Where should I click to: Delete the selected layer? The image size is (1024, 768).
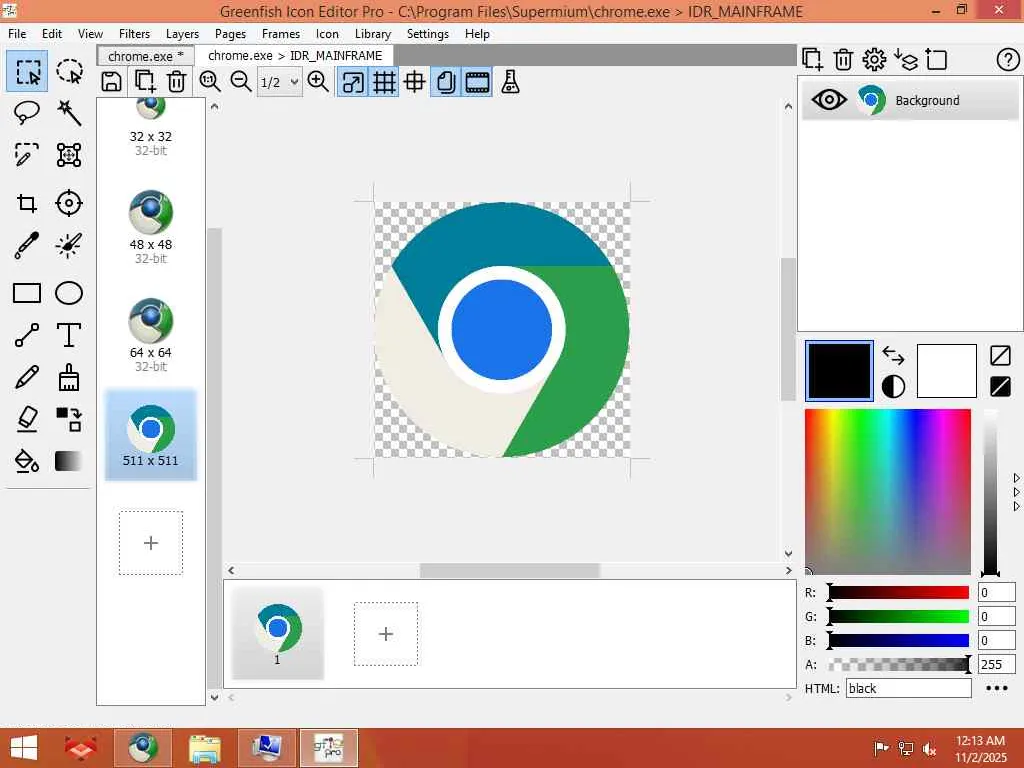tap(843, 59)
